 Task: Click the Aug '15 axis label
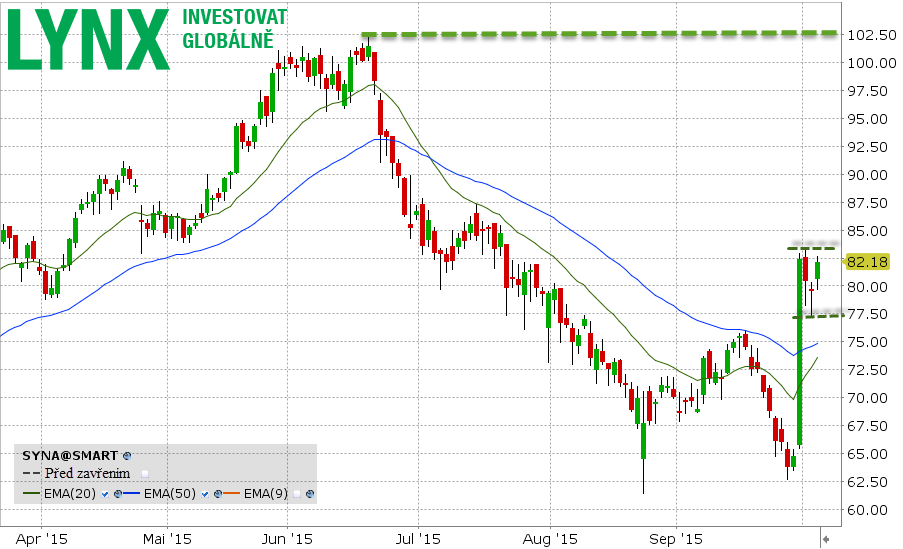point(550,539)
